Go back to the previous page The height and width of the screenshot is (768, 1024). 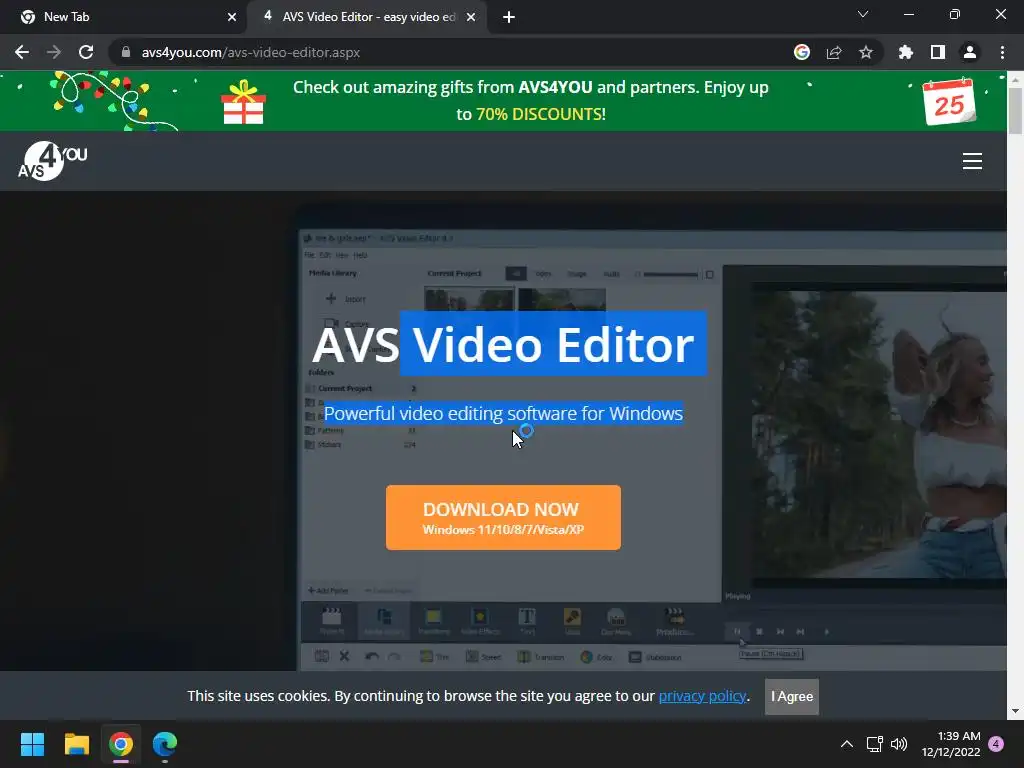point(22,52)
